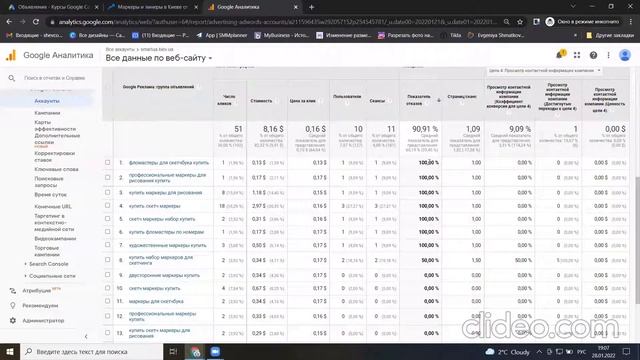640x360 pixels.
Task: Click the vertical page scrollbar
Action: [x=637, y=240]
